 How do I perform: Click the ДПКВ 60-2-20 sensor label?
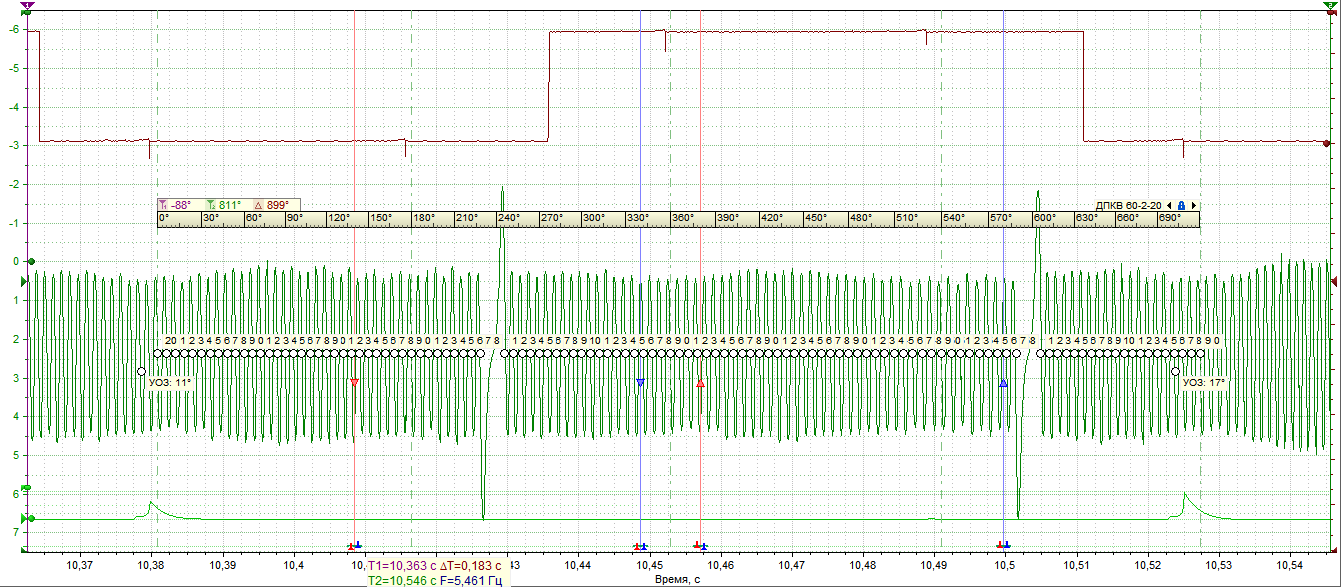pos(1128,205)
